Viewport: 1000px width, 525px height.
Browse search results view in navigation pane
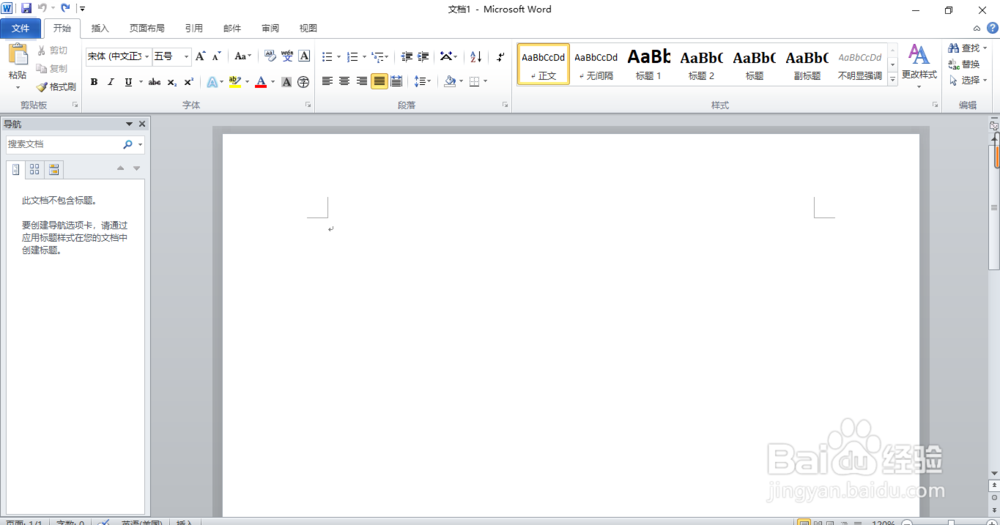coord(54,169)
